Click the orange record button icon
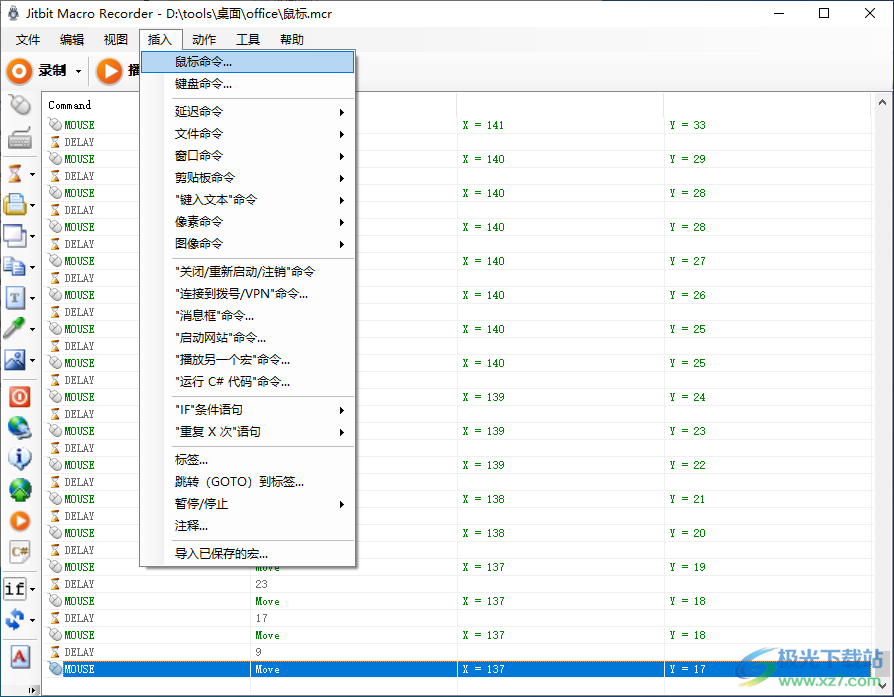 [19, 71]
